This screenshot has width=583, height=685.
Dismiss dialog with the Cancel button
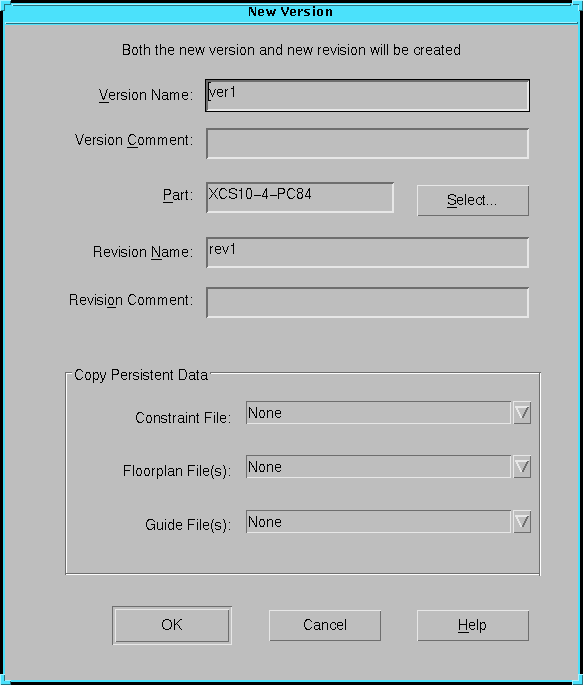pyautogui.click(x=325, y=625)
